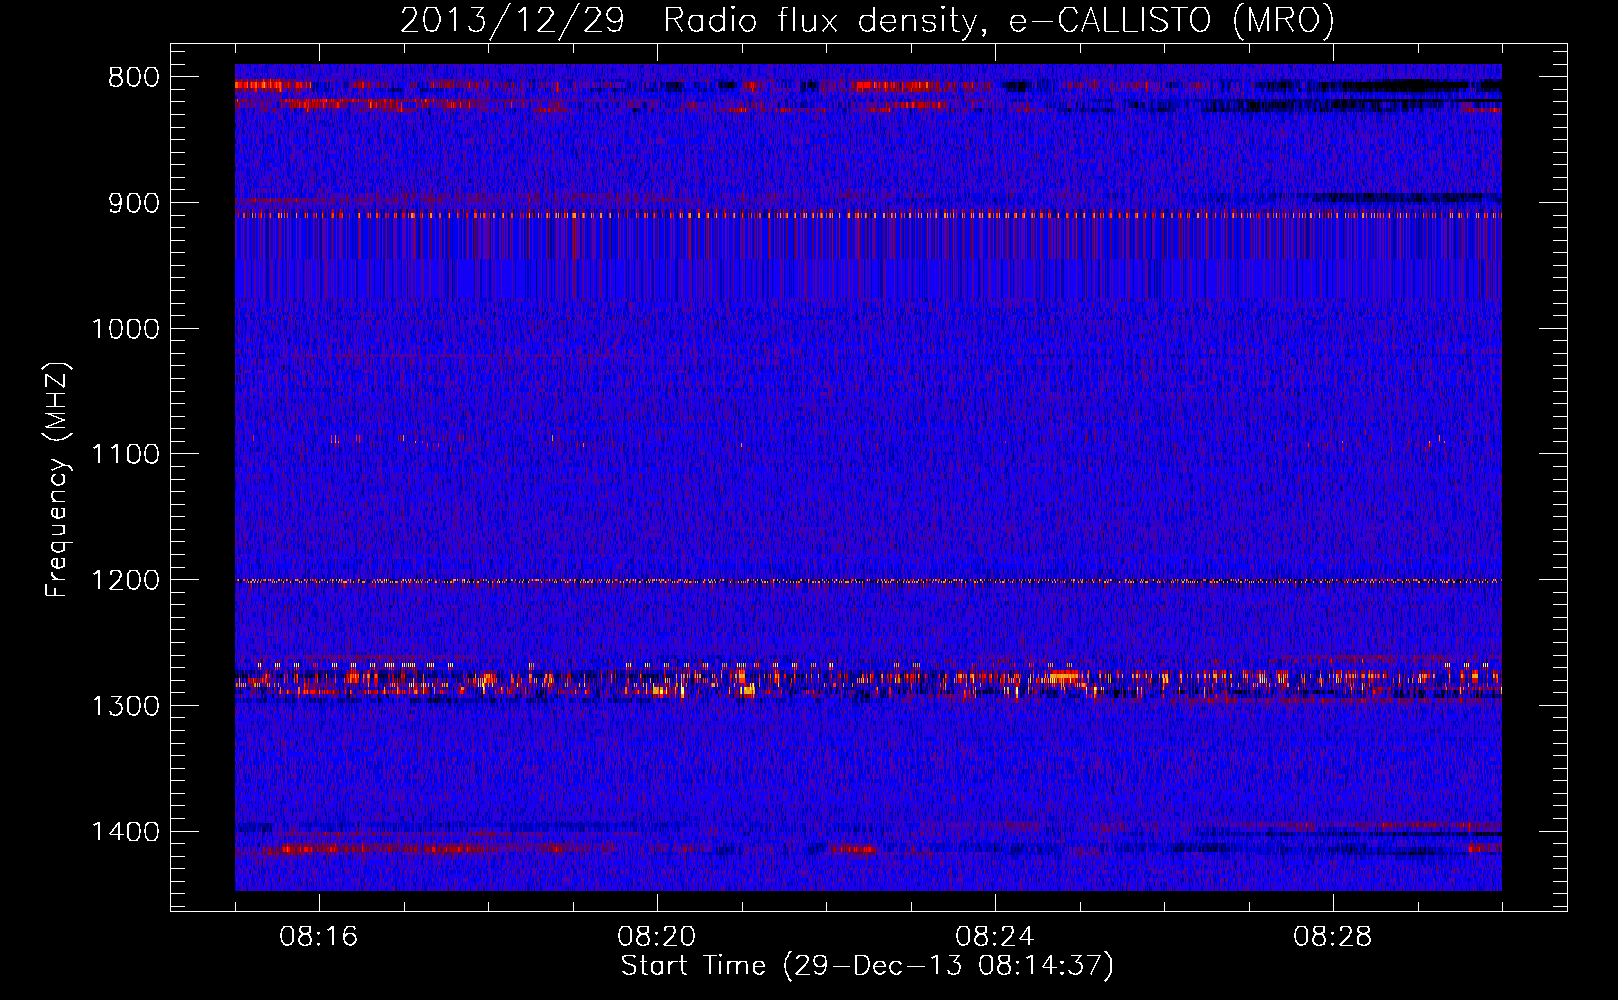Select the 'Frequency (MHZ)' axis label

[x=58, y=480]
